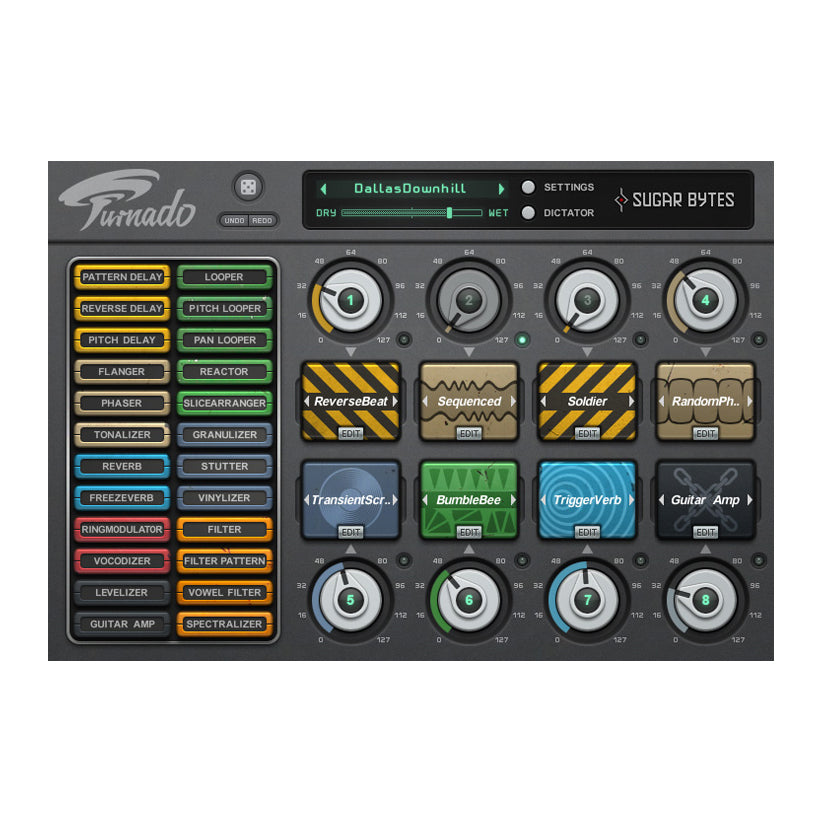This screenshot has height=822, width=822.
Task: Enable the SETTINGS toggle
Action: (x=529, y=186)
